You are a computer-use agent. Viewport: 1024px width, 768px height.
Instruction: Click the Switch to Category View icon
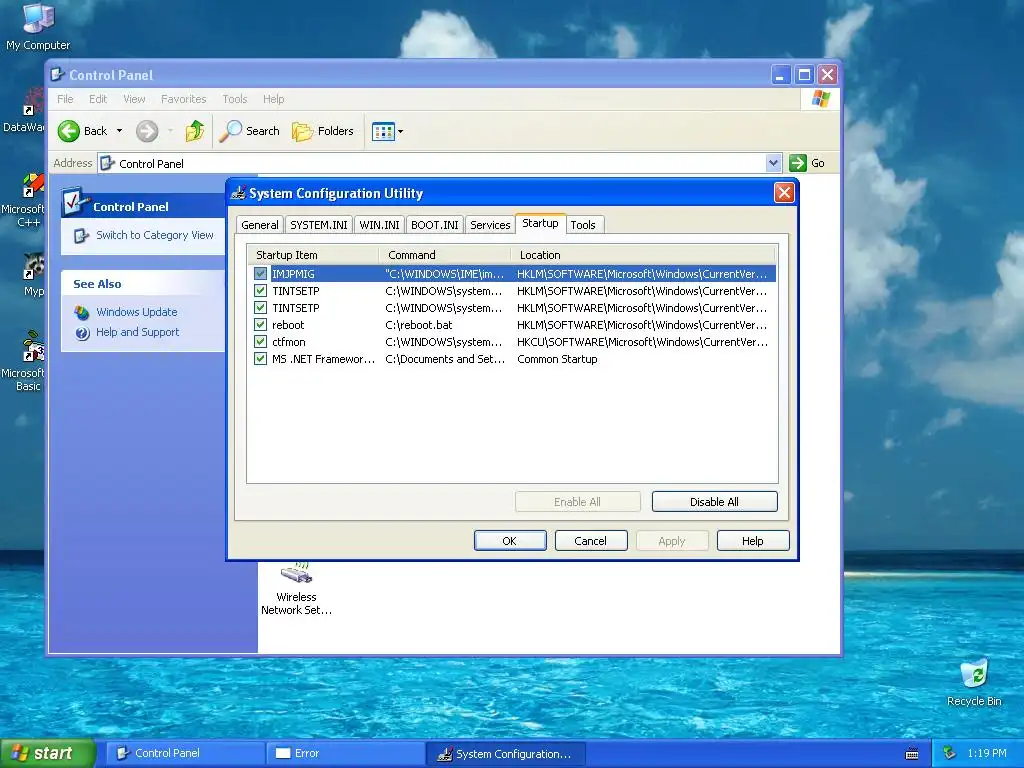click(x=81, y=235)
